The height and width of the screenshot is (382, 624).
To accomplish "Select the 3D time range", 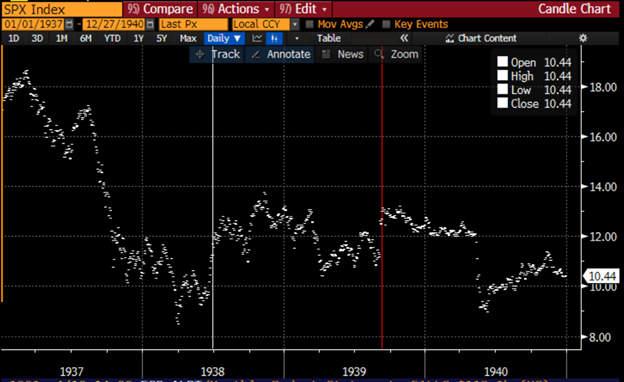I will tap(37, 38).
